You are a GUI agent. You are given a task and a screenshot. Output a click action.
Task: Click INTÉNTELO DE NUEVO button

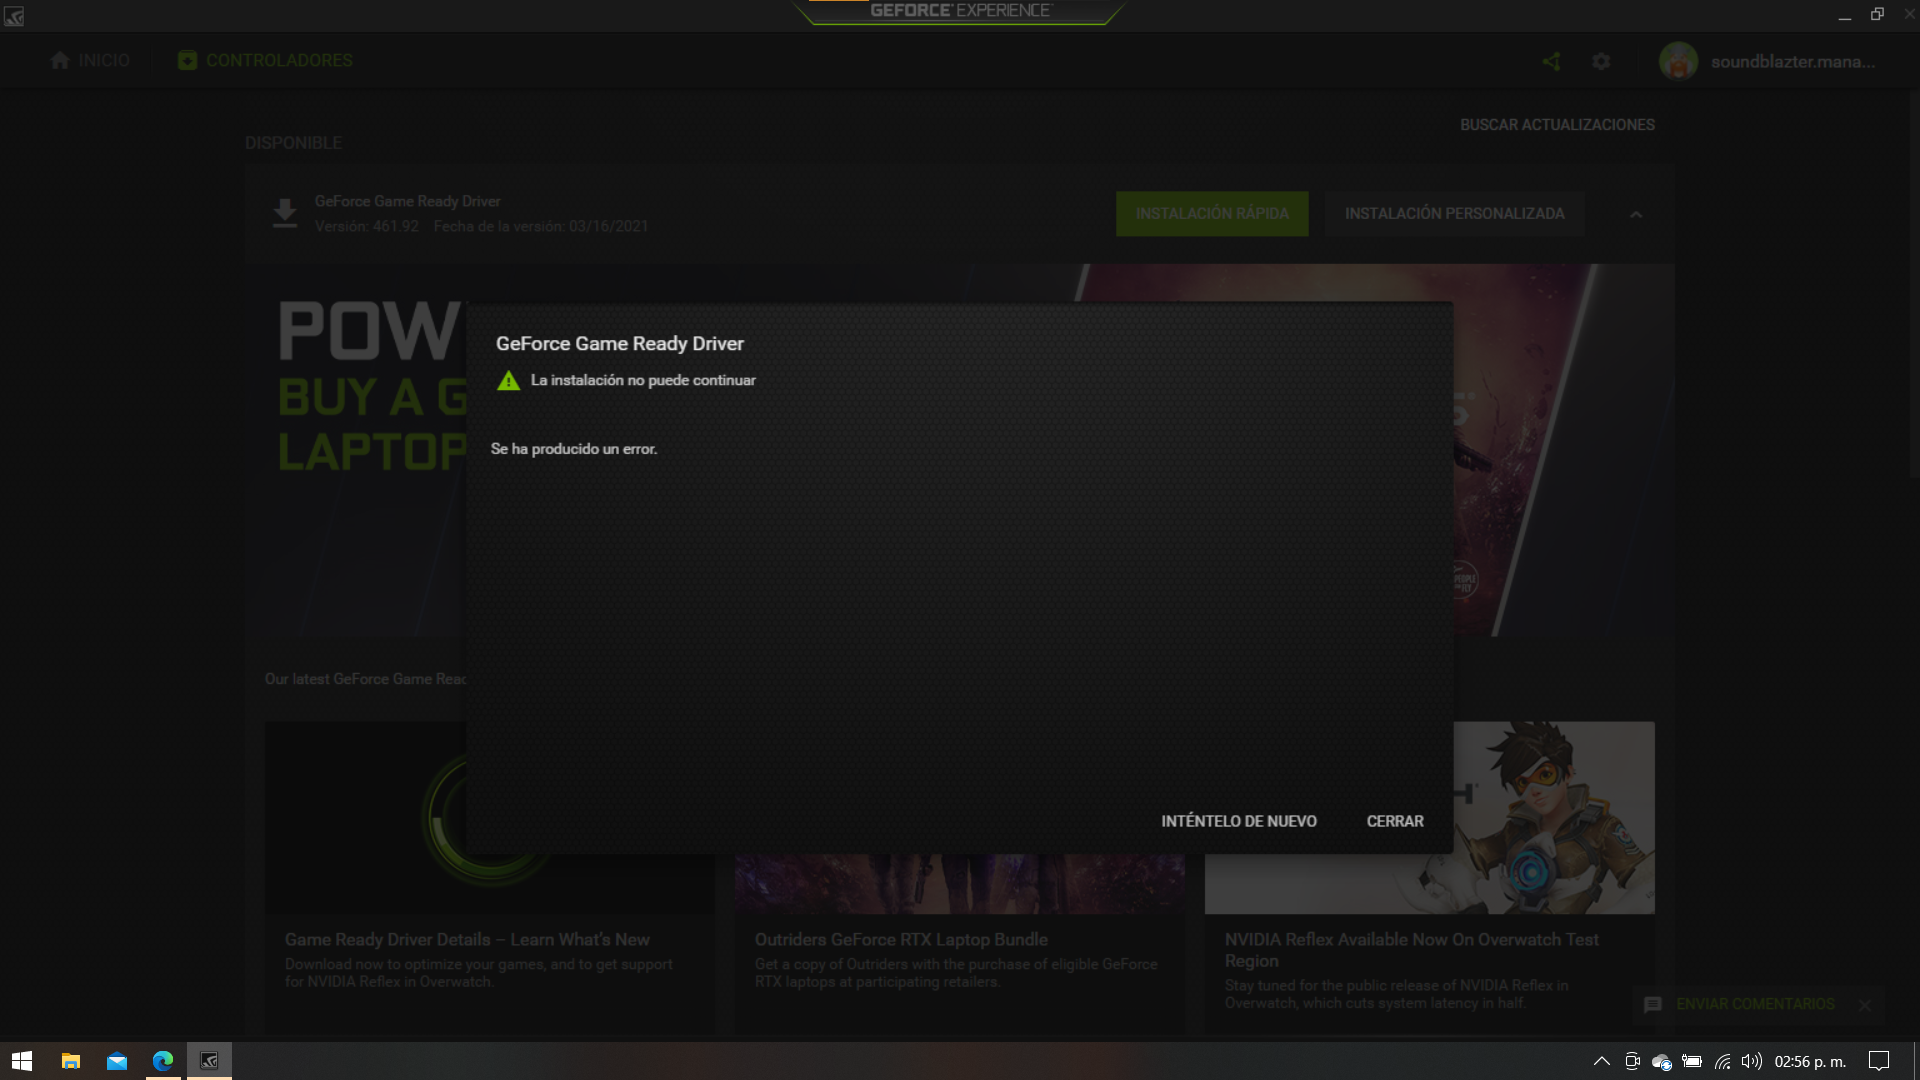click(1238, 821)
